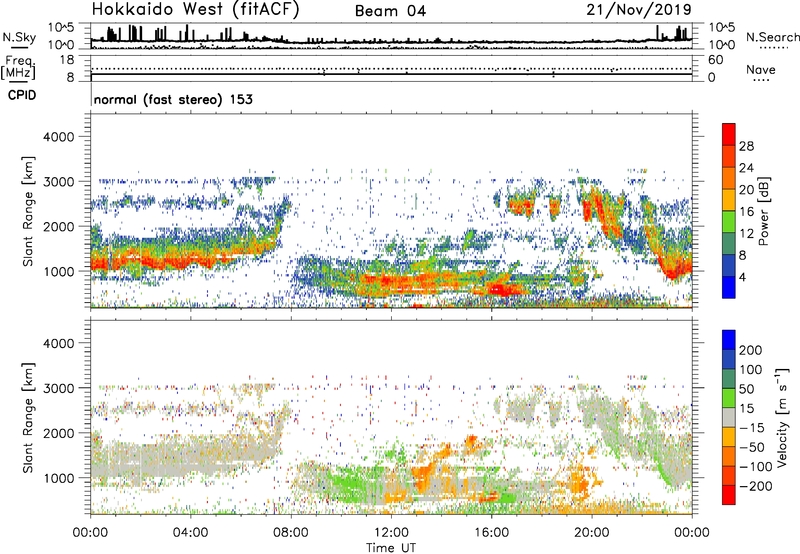
Task: Click the "20:00" time tick label
Action: tap(592, 533)
